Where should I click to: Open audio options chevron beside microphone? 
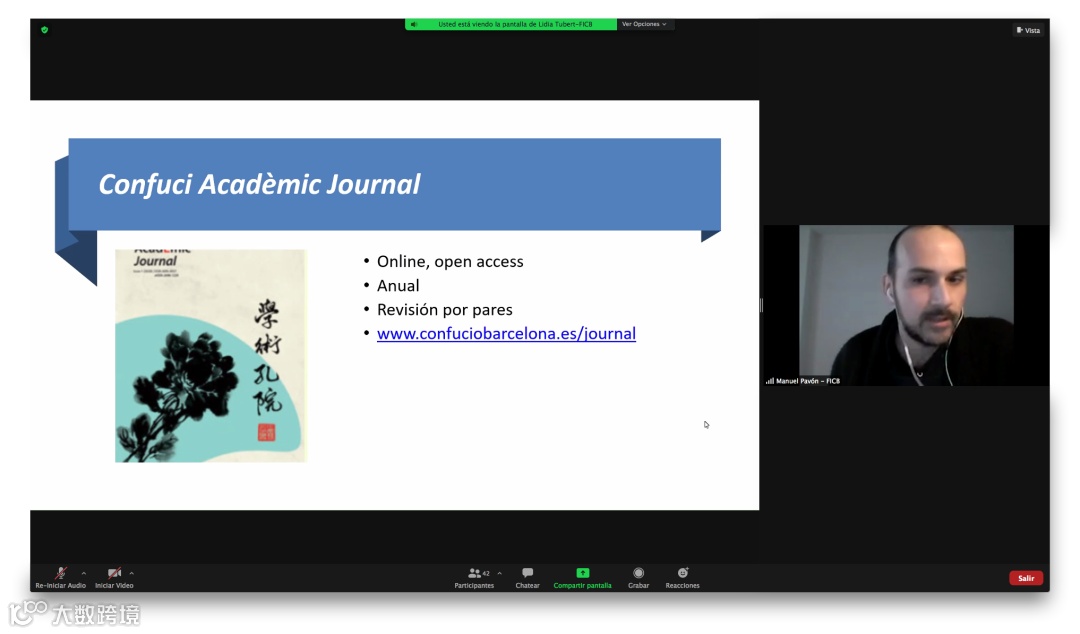[84, 573]
